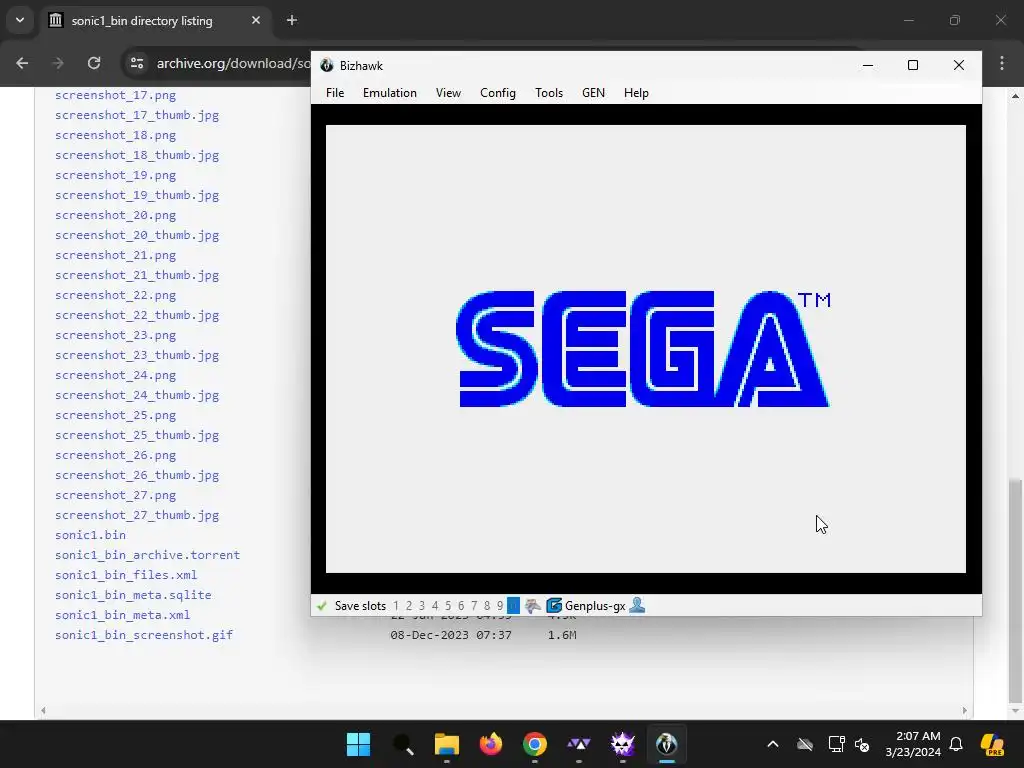This screenshot has height=768, width=1024.
Task: Open screenshot_17.png link
Action: 116,95
